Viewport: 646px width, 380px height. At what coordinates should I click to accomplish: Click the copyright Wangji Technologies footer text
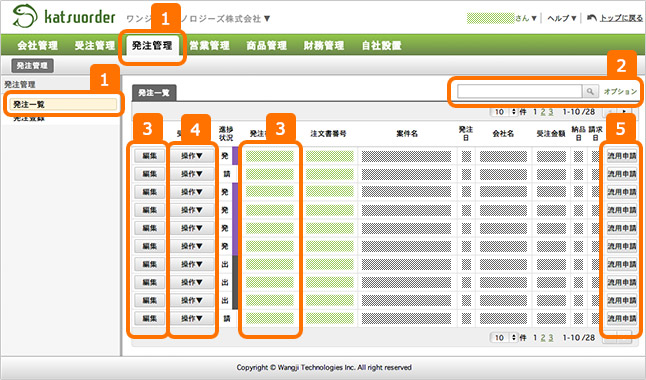pyautogui.click(x=324, y=367)
